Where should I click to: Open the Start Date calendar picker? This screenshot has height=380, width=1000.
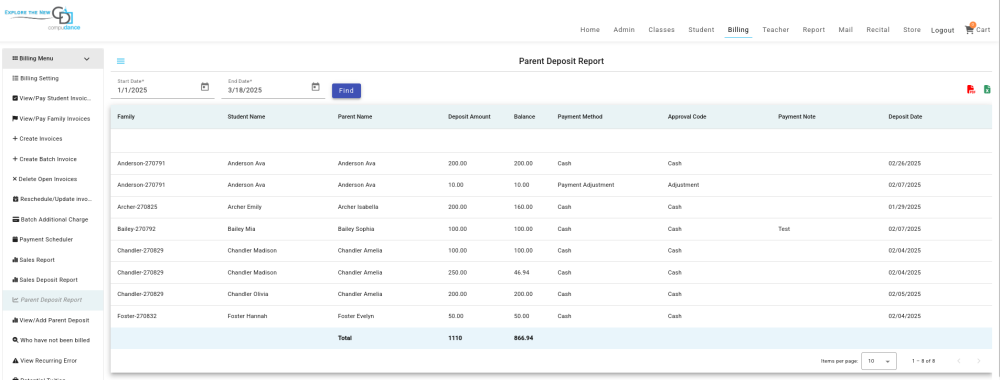point(205,87)
